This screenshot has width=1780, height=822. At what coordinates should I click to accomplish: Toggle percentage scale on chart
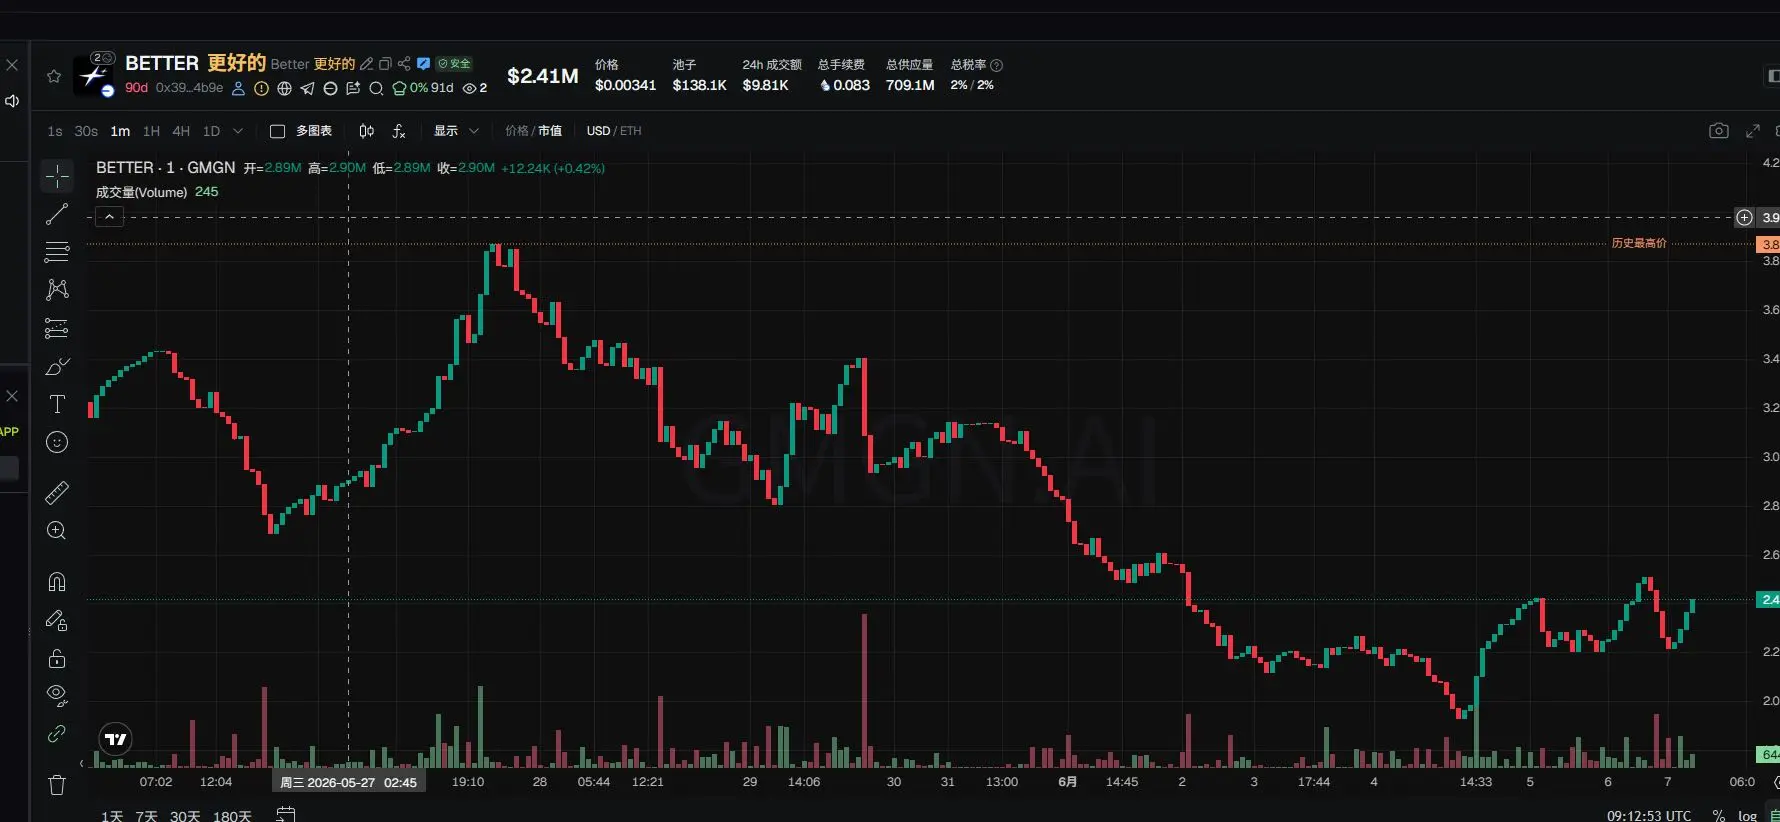coord(1718,816)
